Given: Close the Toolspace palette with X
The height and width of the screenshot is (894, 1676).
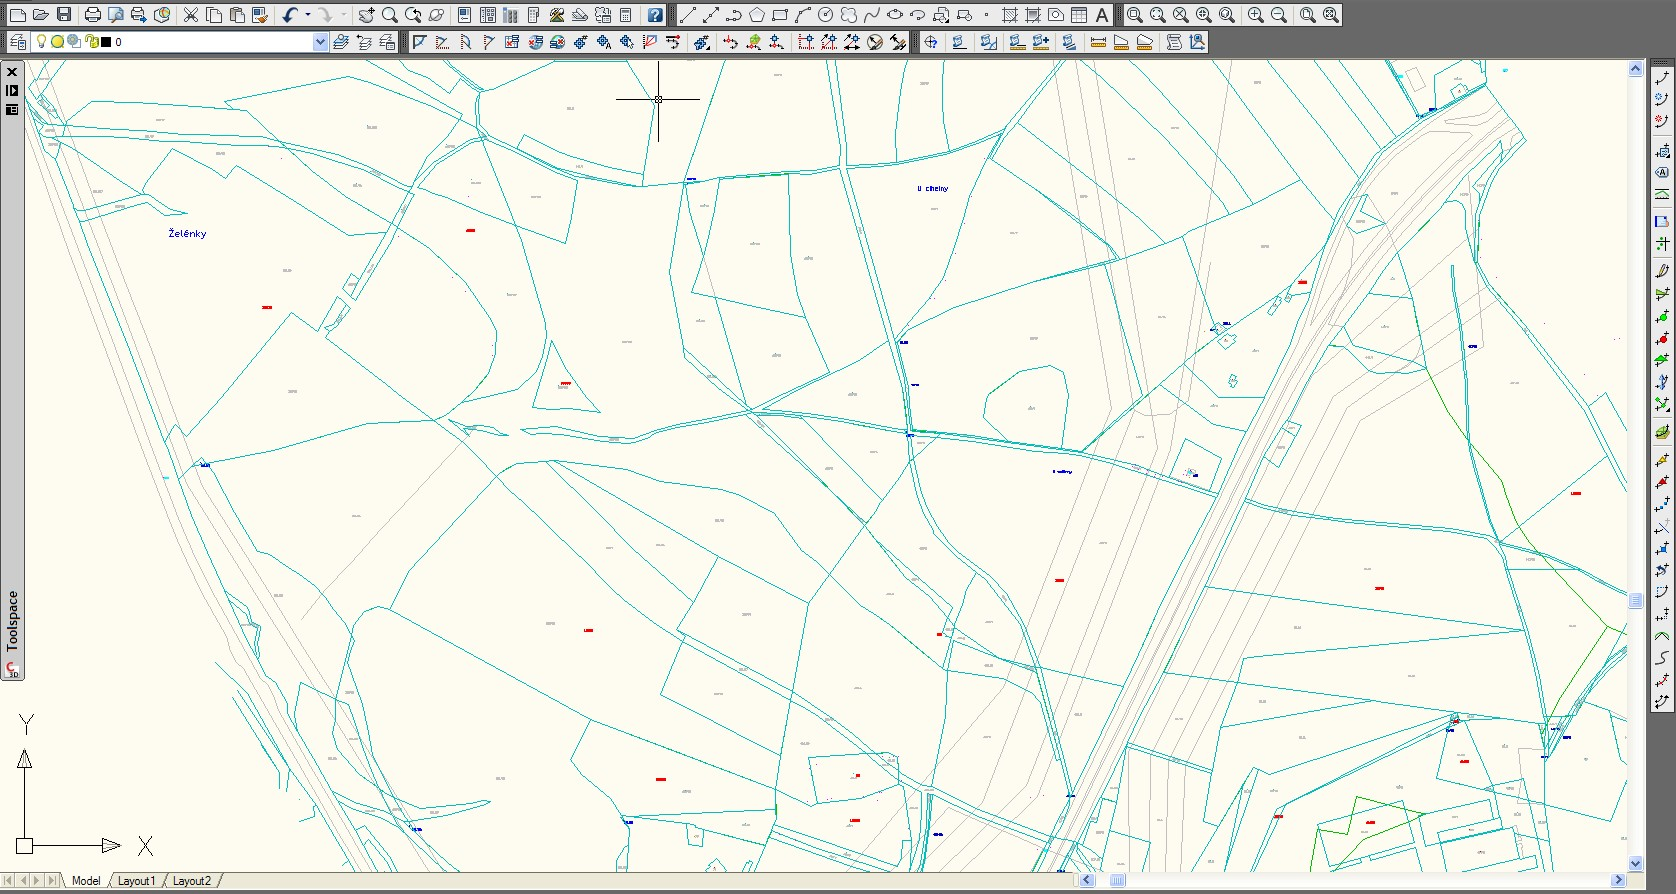Looking at the screenshot, I should click(12, 72).
